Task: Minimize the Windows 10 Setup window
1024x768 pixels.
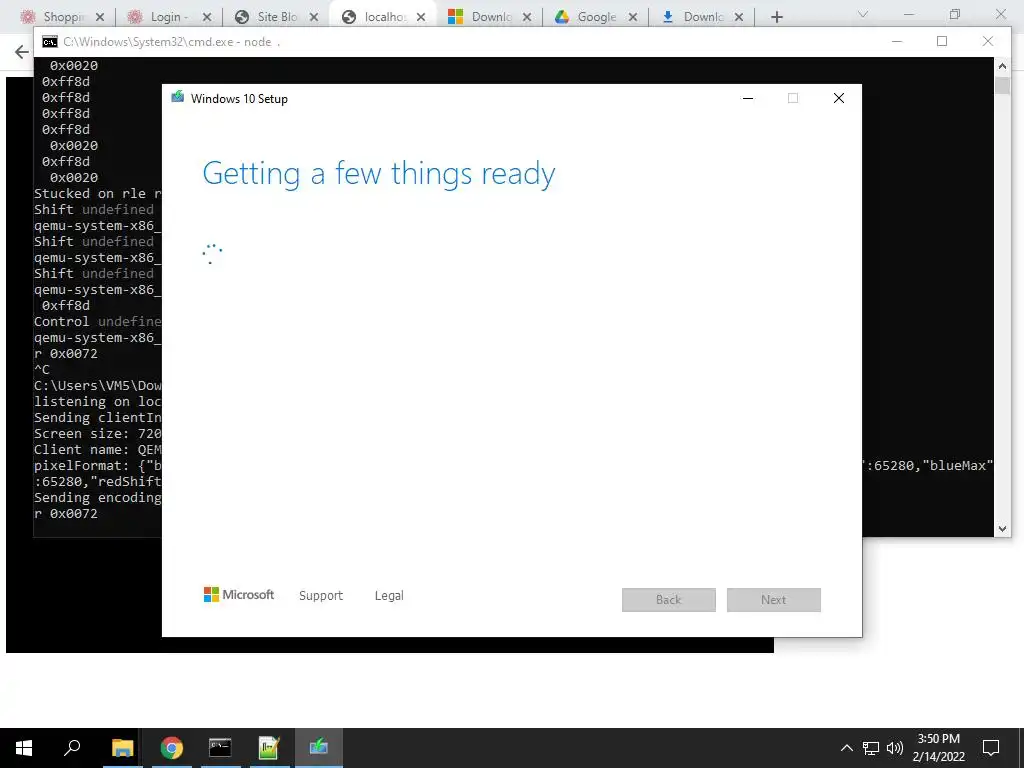Action: tap(748, 98)
